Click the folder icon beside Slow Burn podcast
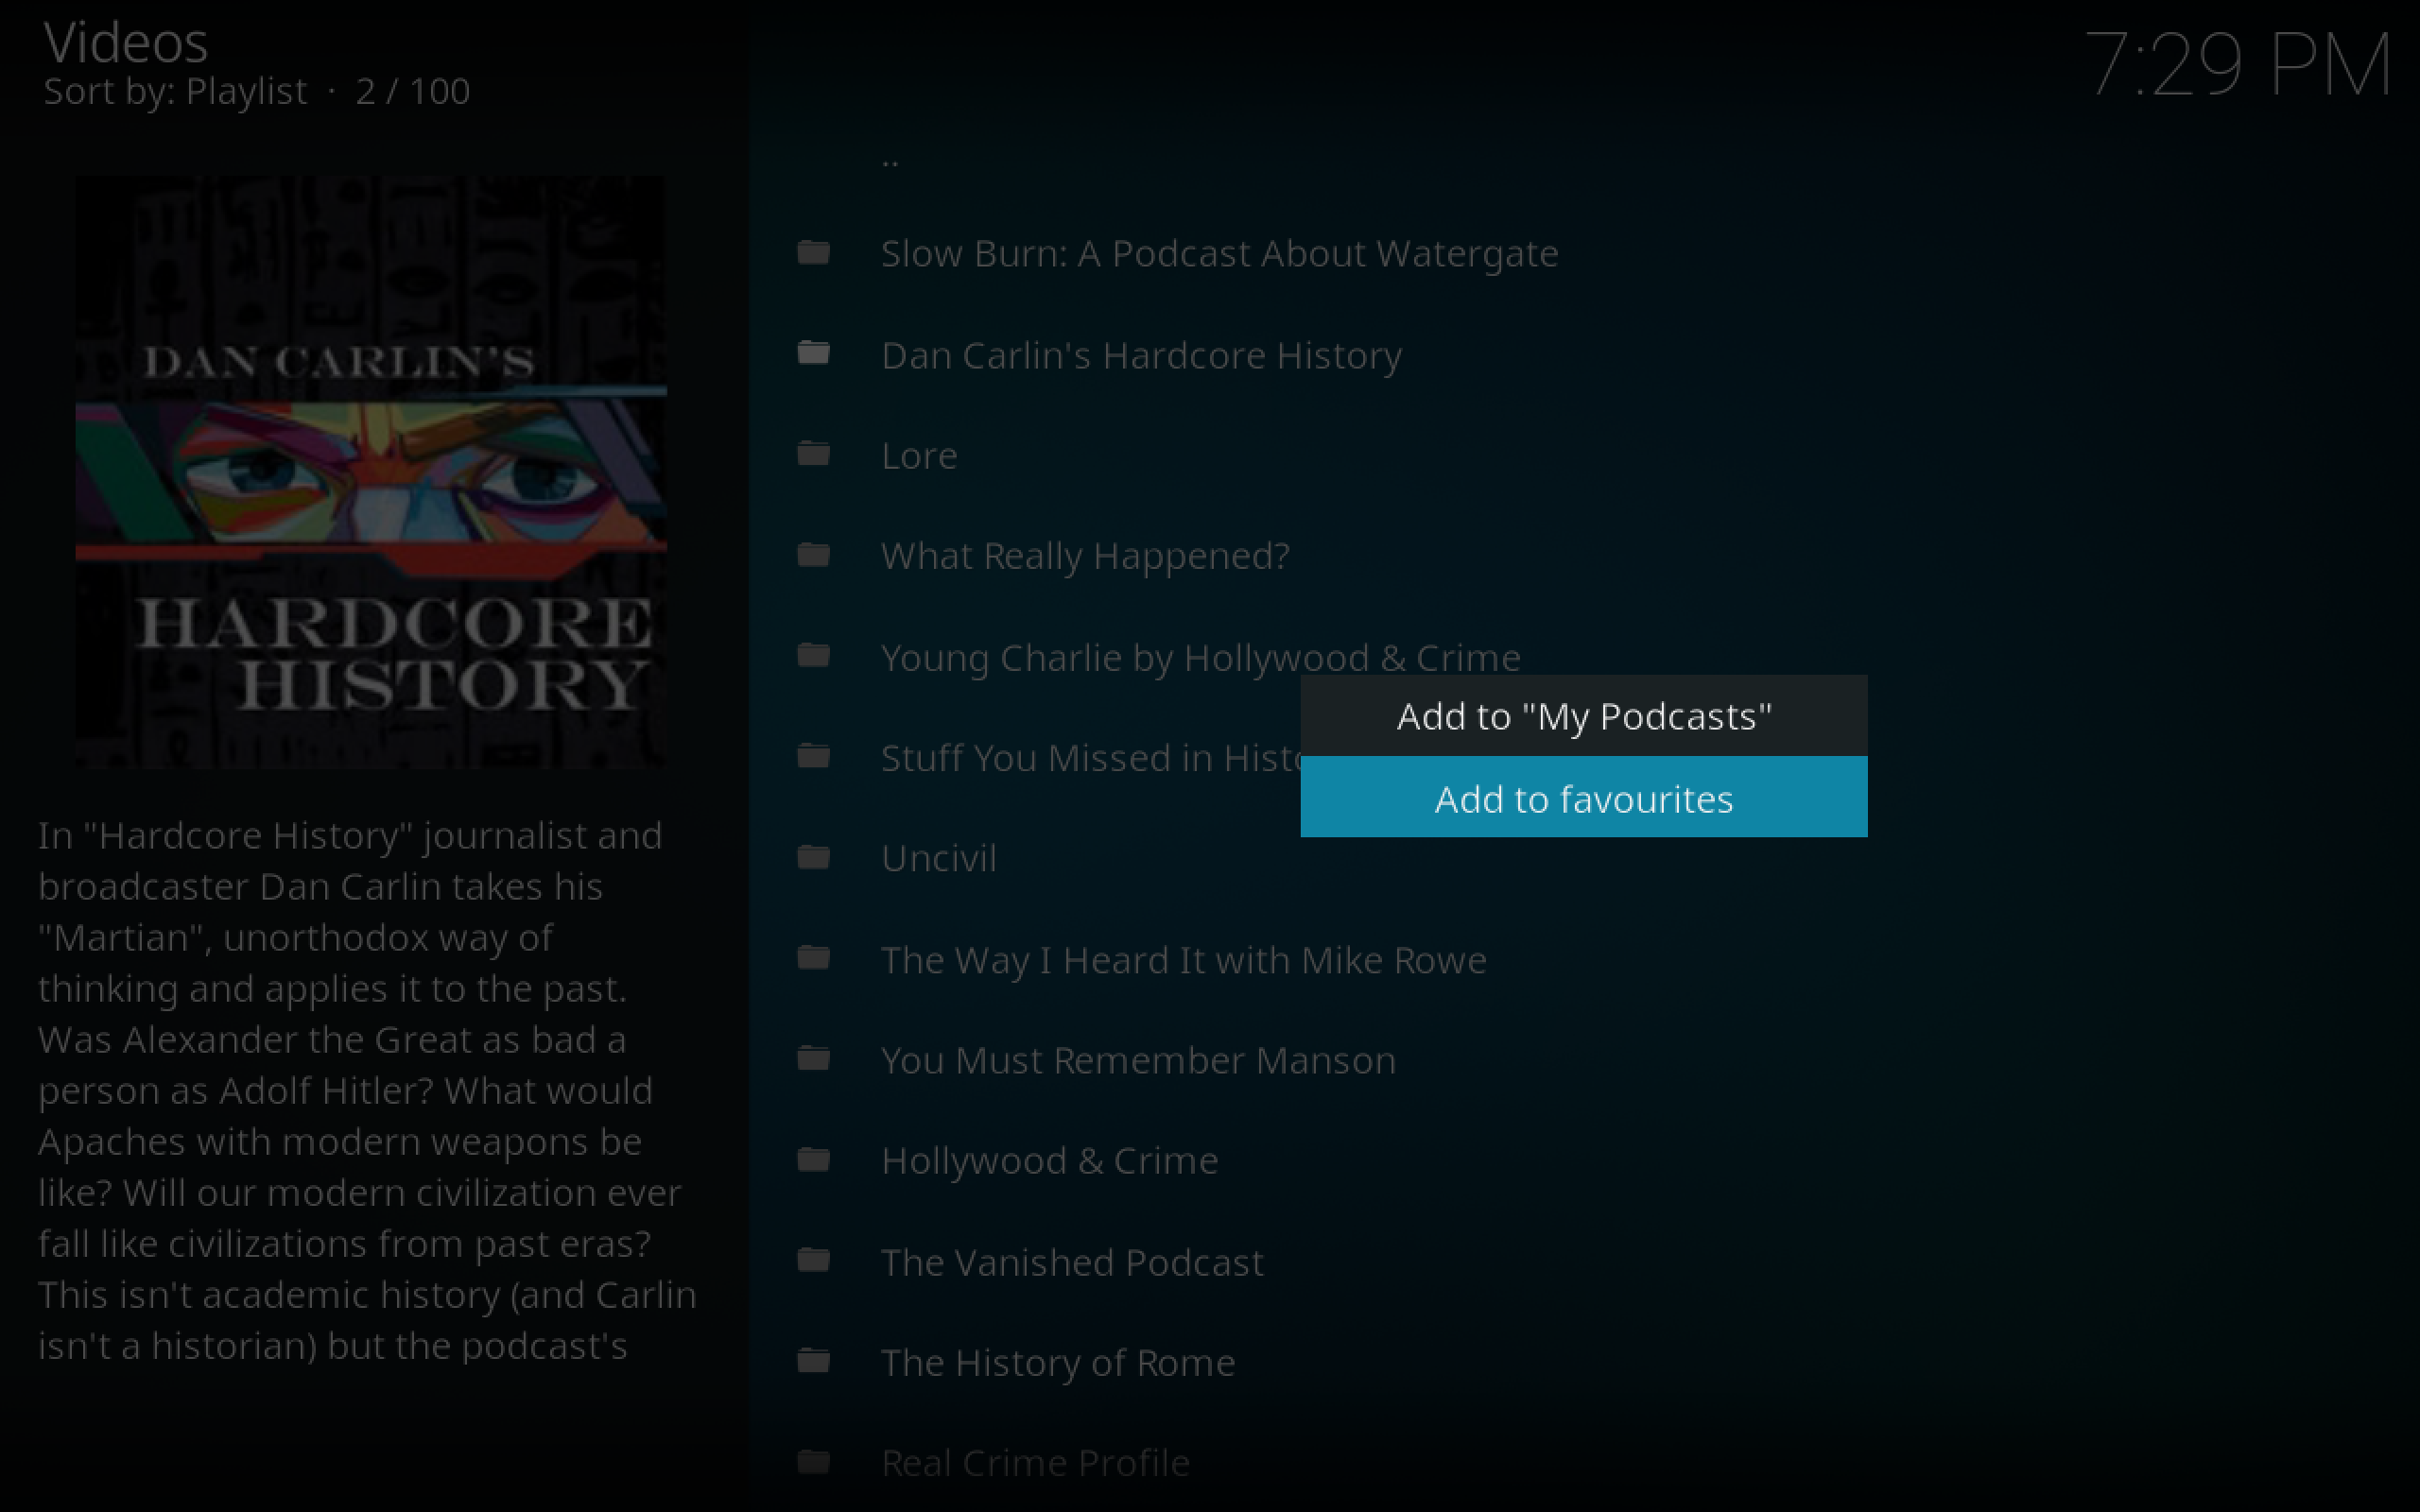 point(812,253)
